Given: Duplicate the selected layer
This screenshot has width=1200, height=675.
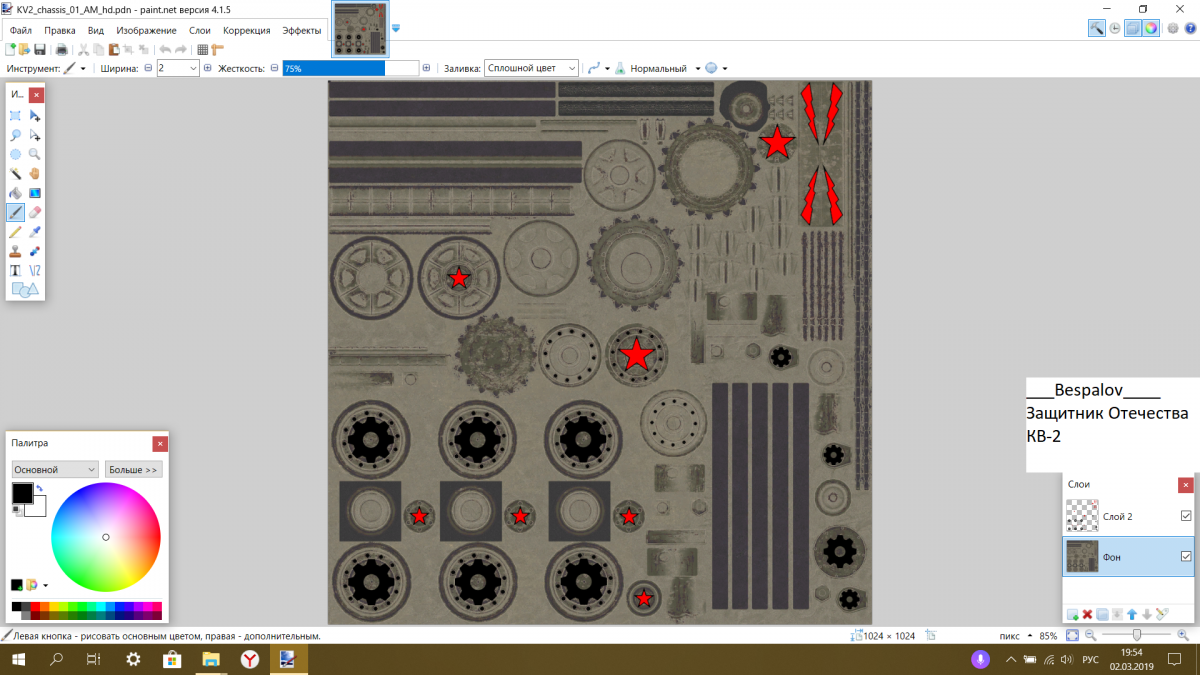Looking at the screenshot, I should pyautogui.click(x=1102, y=614).
